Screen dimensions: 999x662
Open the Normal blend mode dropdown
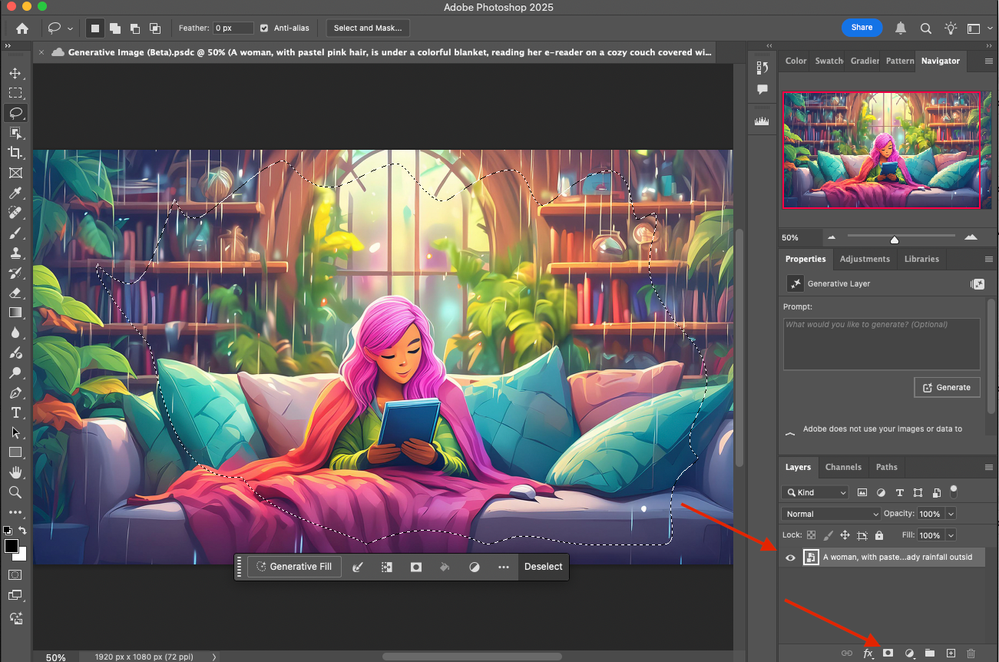pos(830,514)
